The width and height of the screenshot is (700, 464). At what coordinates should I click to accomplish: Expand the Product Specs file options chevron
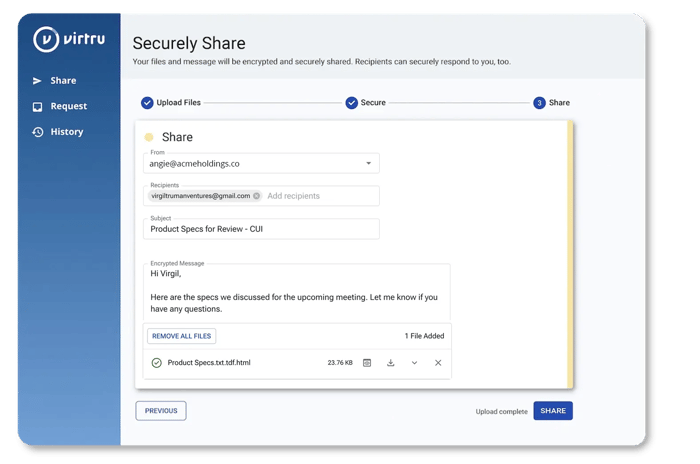pos(414,363)
